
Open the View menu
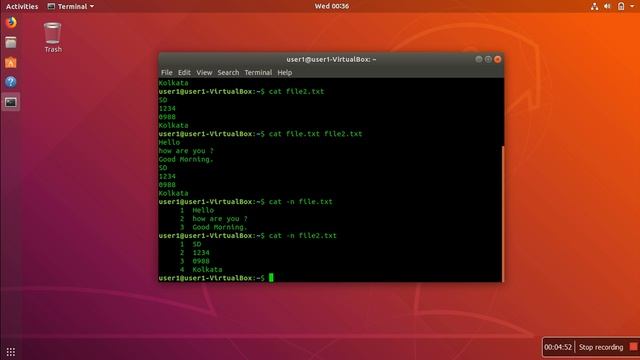[204, 72]
